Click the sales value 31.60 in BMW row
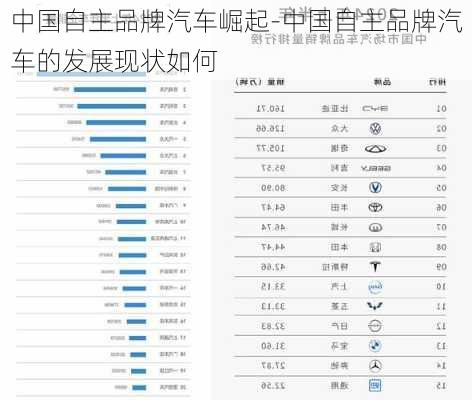472x400 pixels. click(x=273, y=346)
